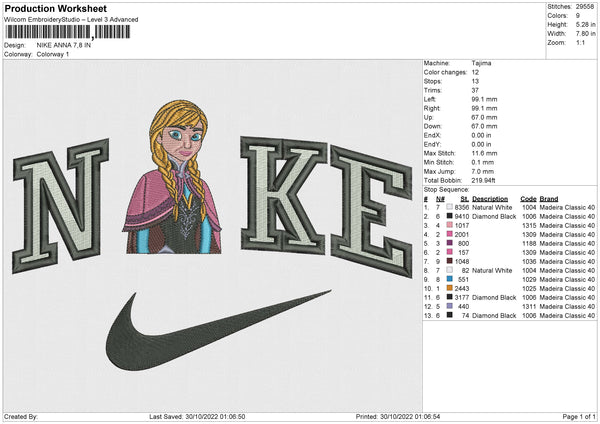This screenshot has width=600, height=424.
Task: Click the Height value 5.28 in
Action: [x=585, y=24]
